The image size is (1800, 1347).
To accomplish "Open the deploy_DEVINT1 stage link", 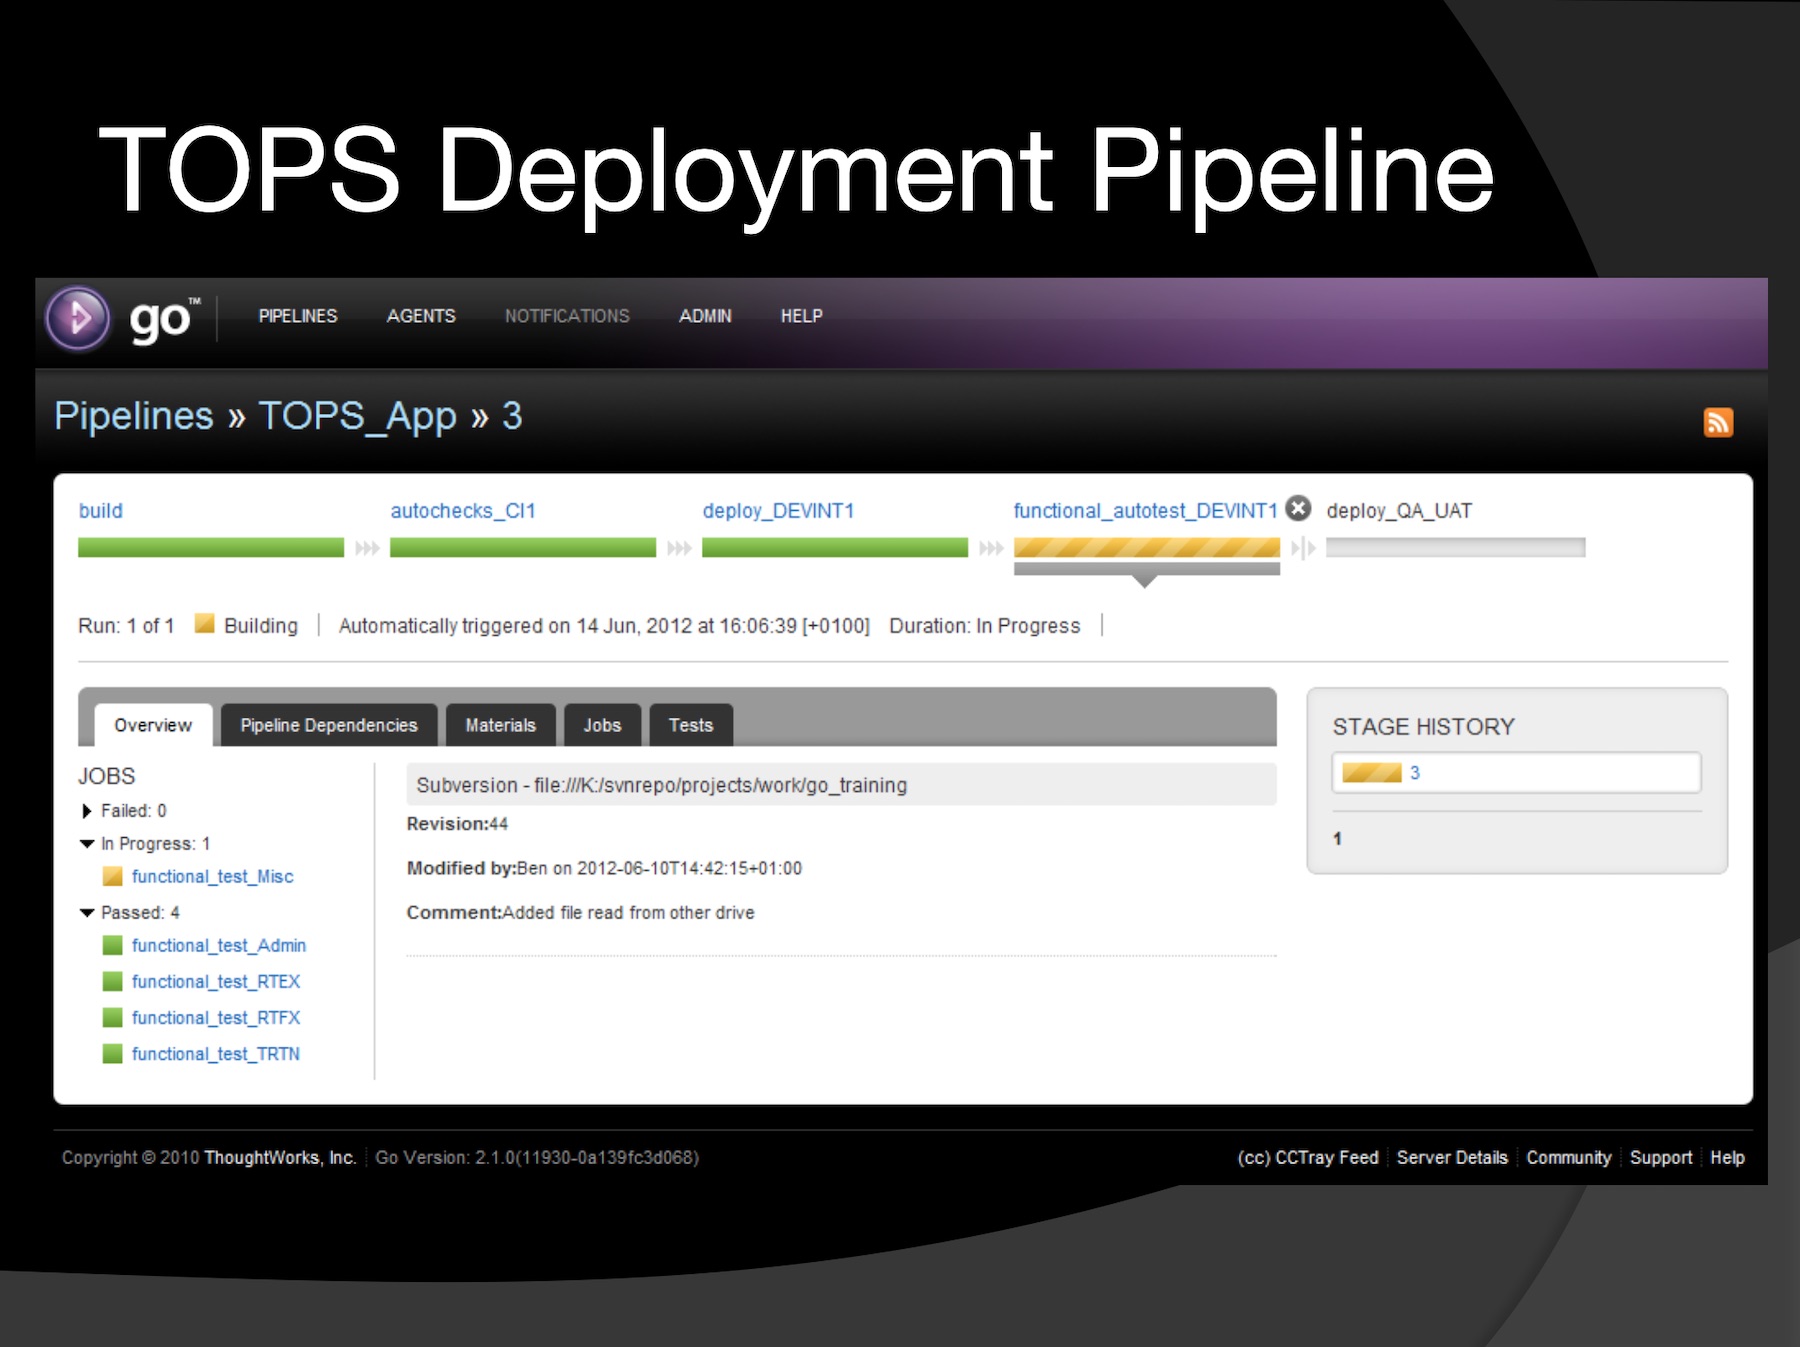I will click(778, 511).
